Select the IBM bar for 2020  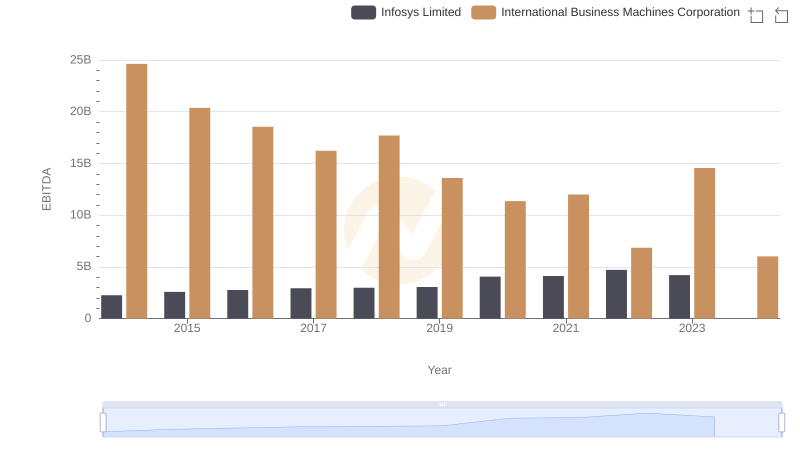tap(515, 260)
